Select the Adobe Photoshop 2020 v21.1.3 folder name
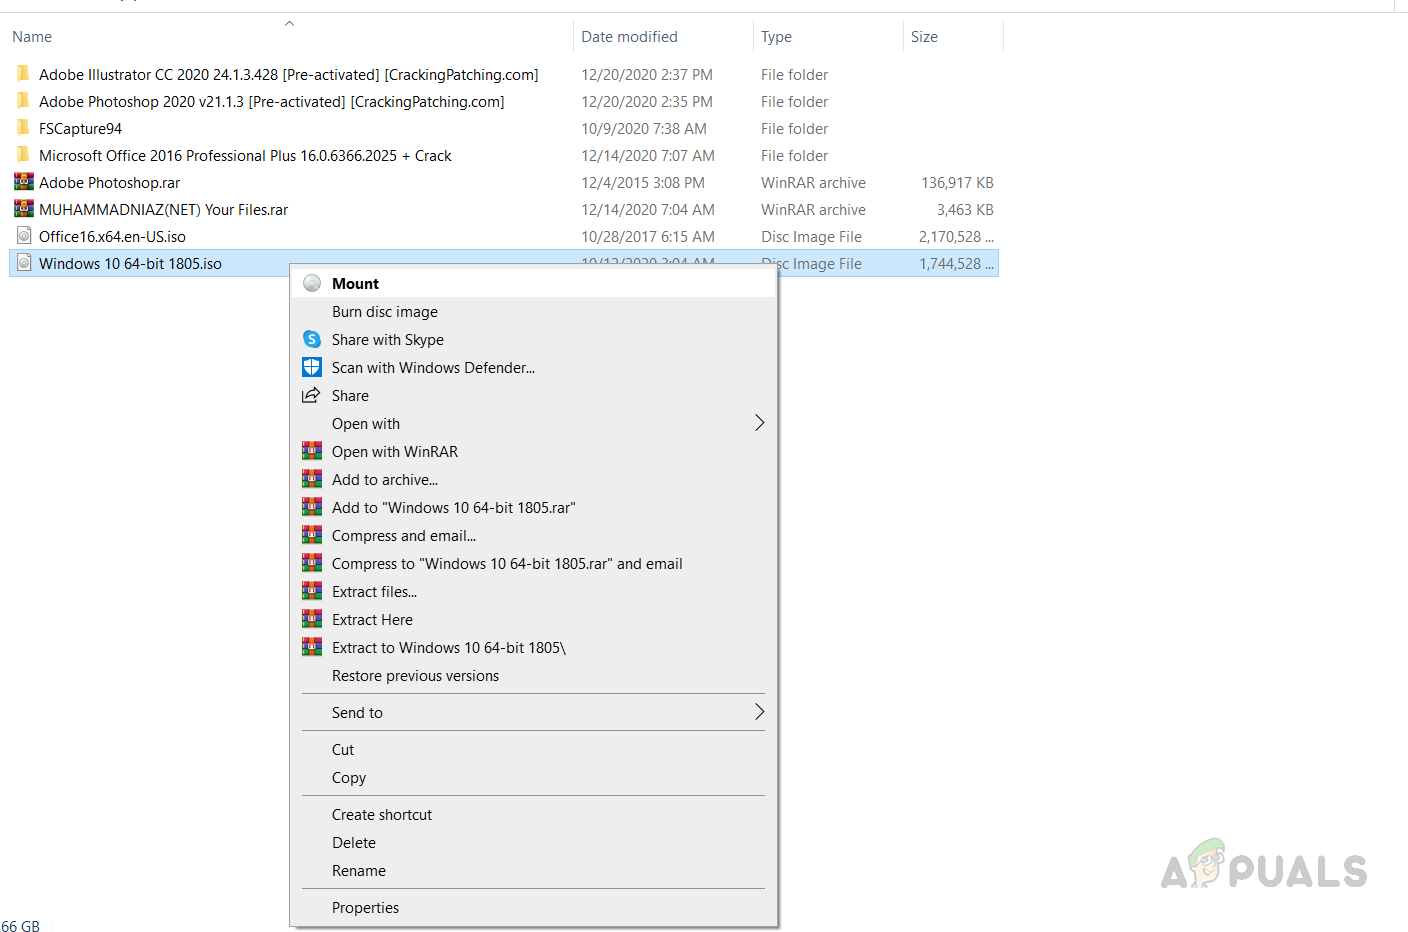 click(x=271, y=102)
